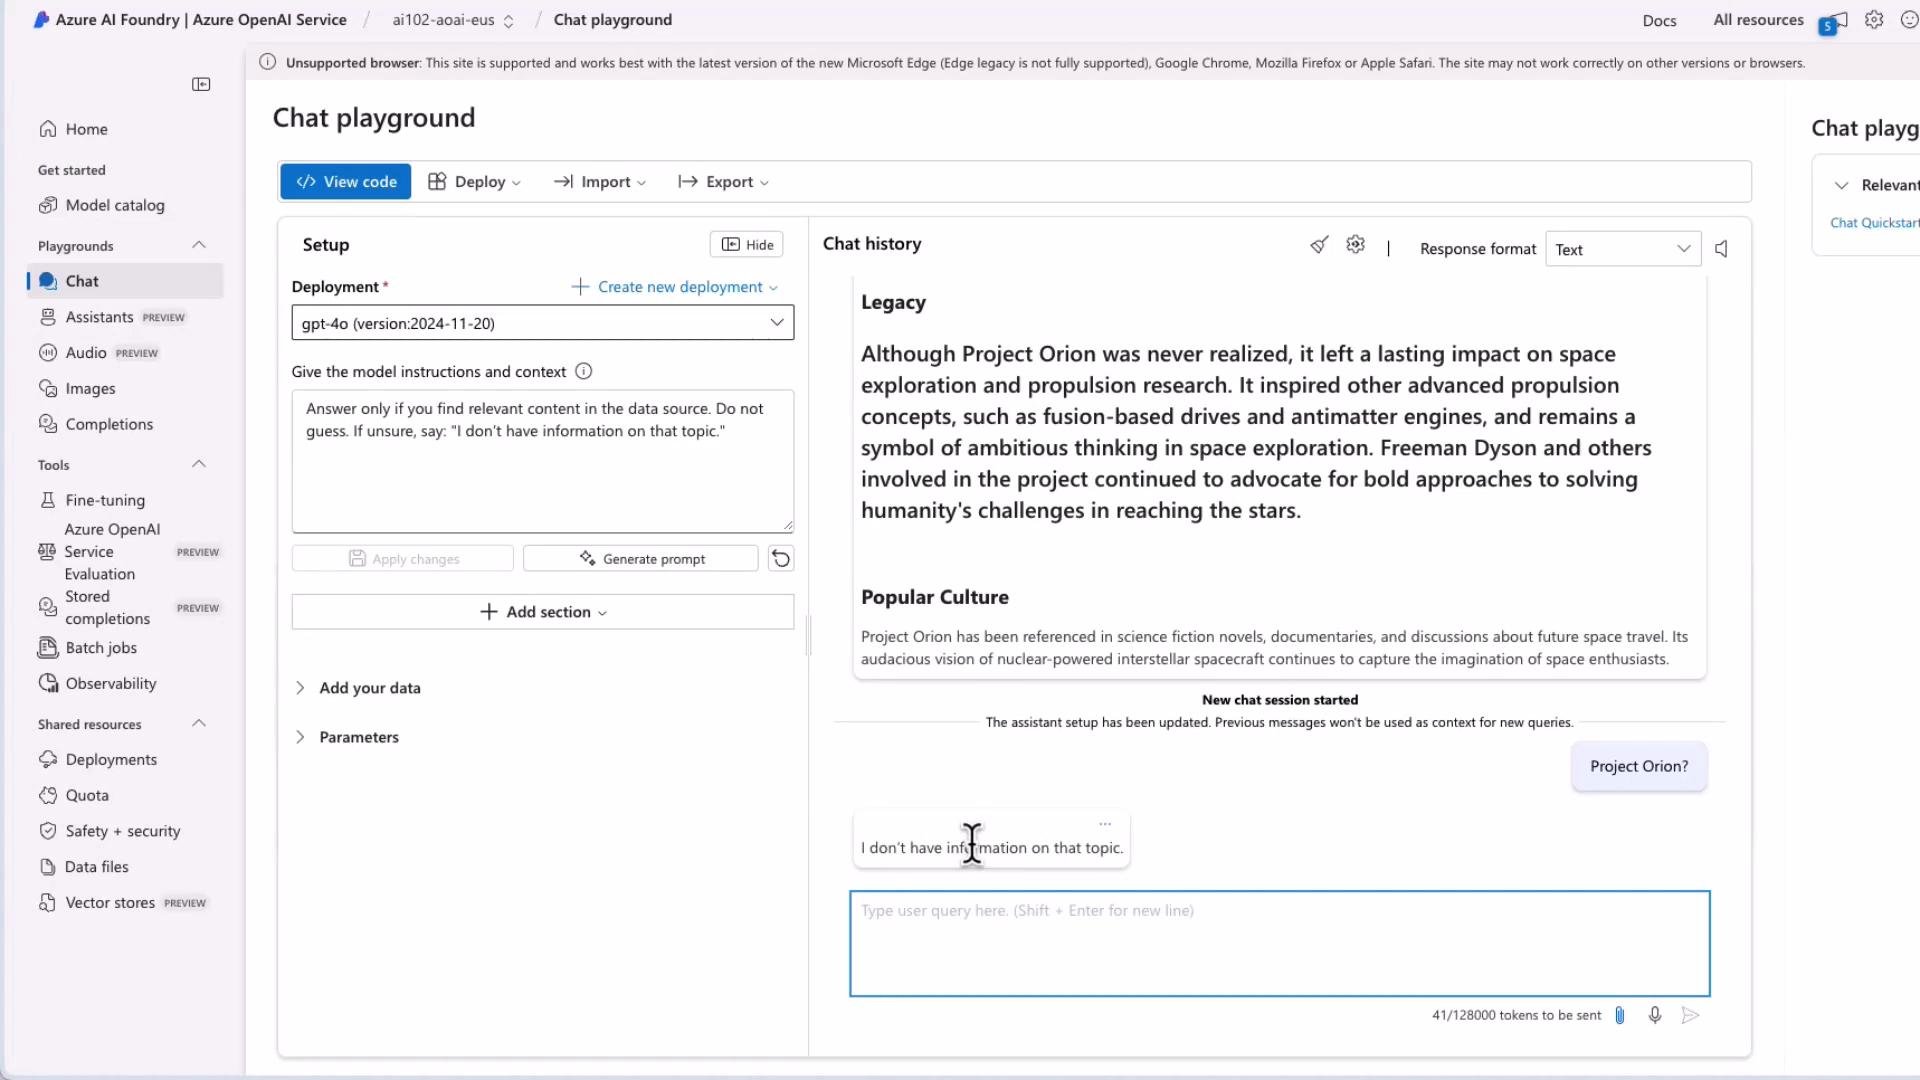
Task: Open Response format Text dropdown
Action: pos(1623,249)
